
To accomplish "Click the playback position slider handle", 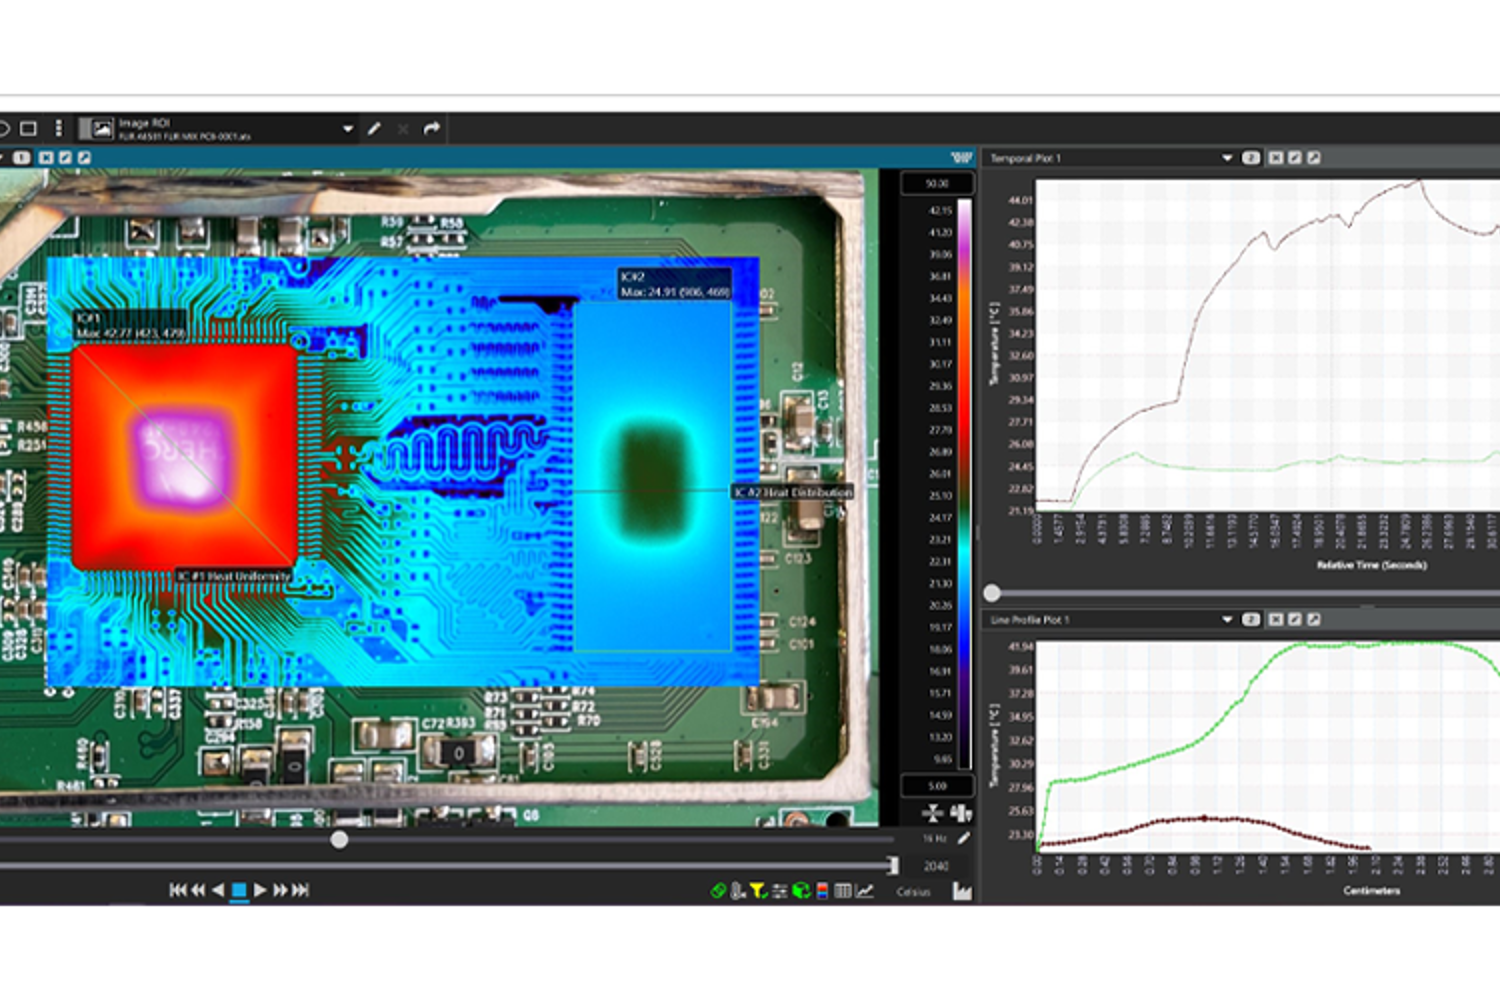I will tap(340, 840).
